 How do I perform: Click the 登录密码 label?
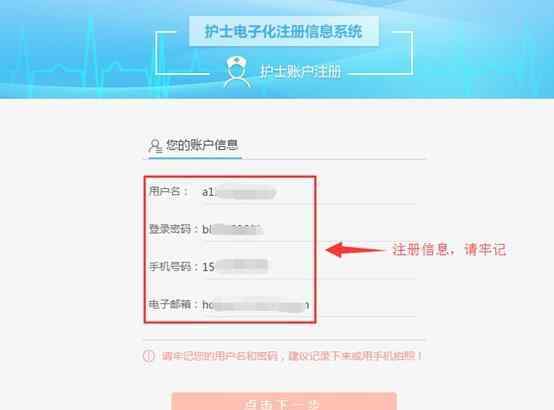click(x=170, y=229)
